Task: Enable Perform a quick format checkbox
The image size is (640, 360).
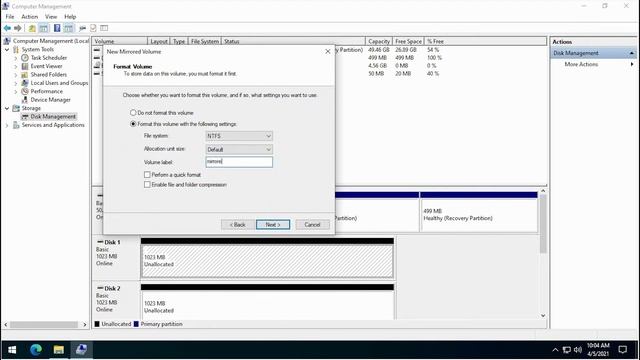Action: tap(147, 175)
